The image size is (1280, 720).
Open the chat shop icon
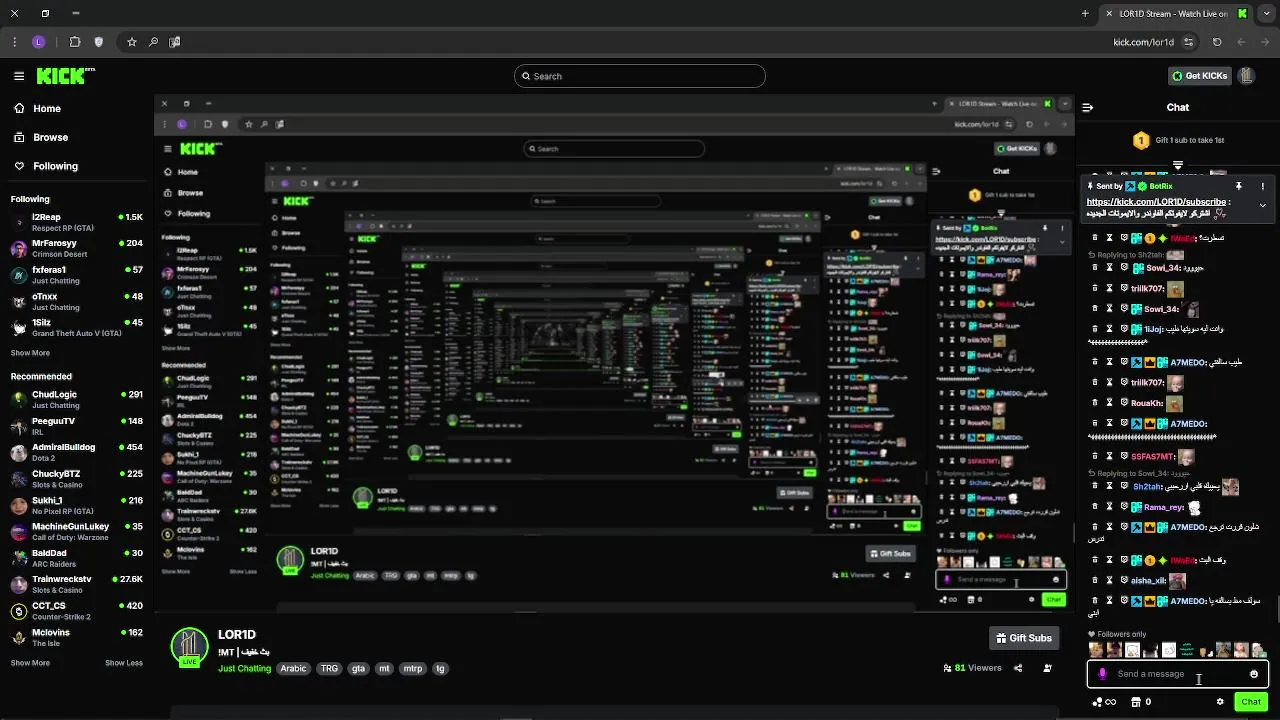point(1135,702)
